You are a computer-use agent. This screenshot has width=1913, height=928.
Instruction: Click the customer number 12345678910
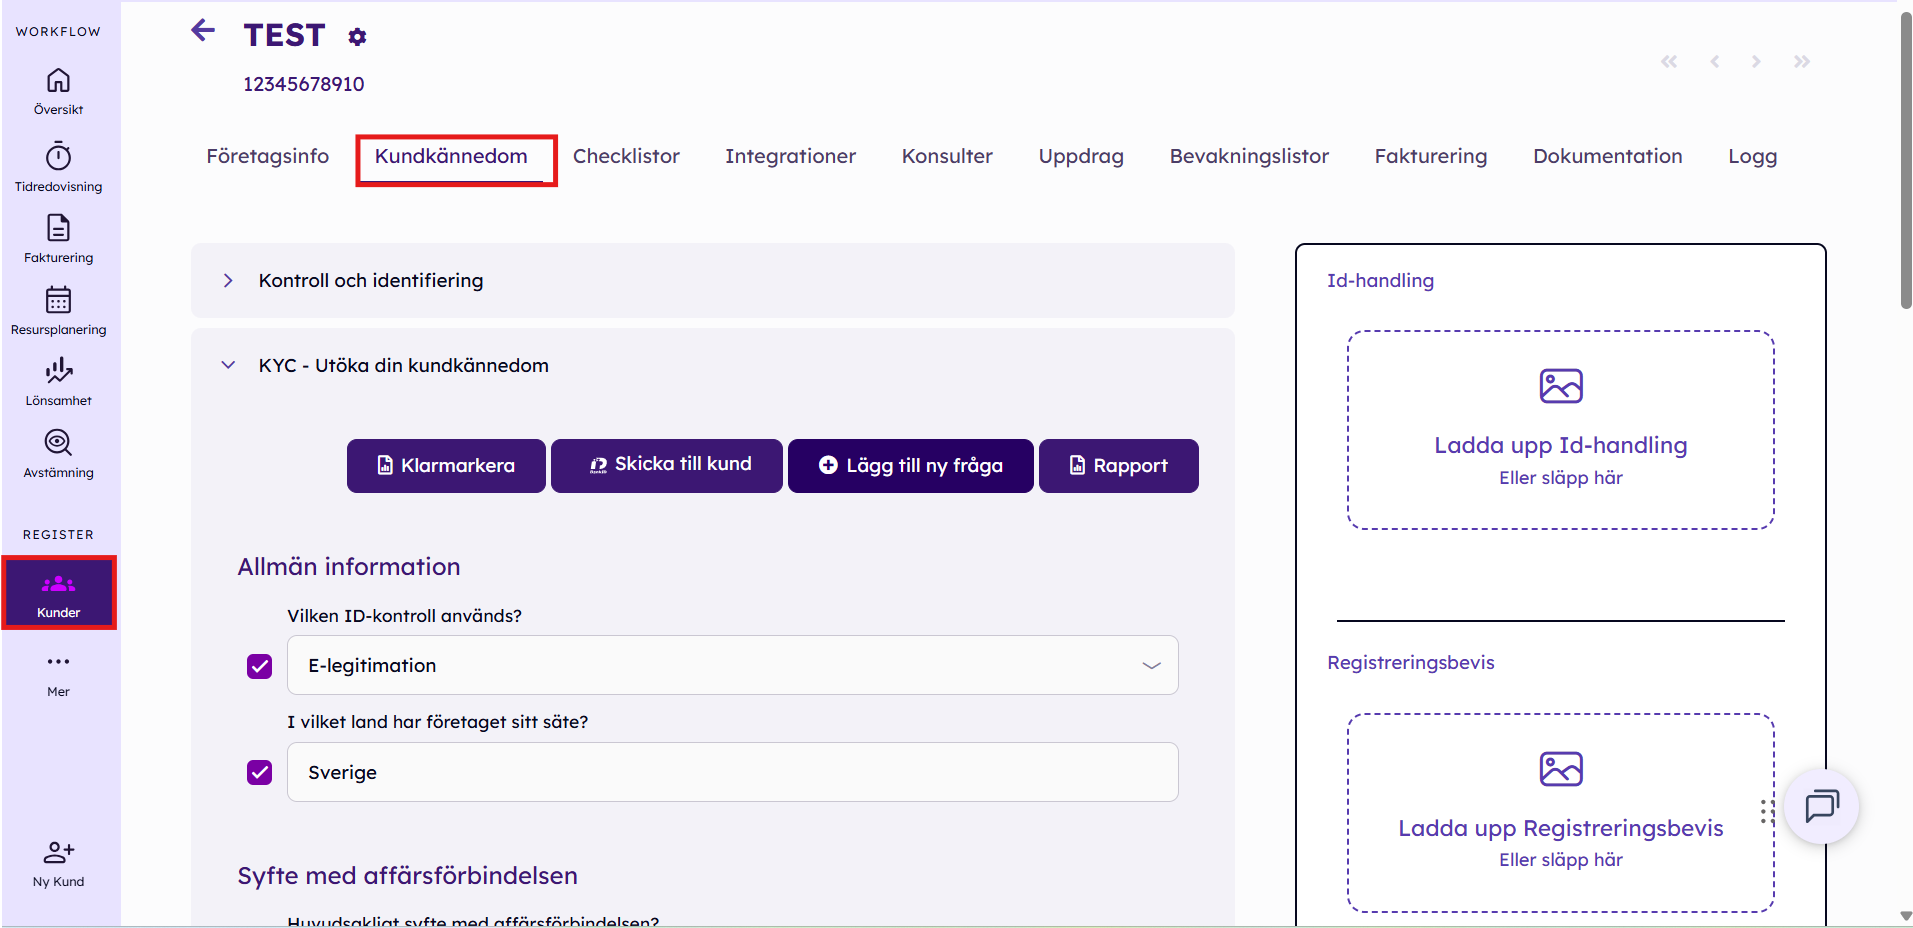click(303, 85)
